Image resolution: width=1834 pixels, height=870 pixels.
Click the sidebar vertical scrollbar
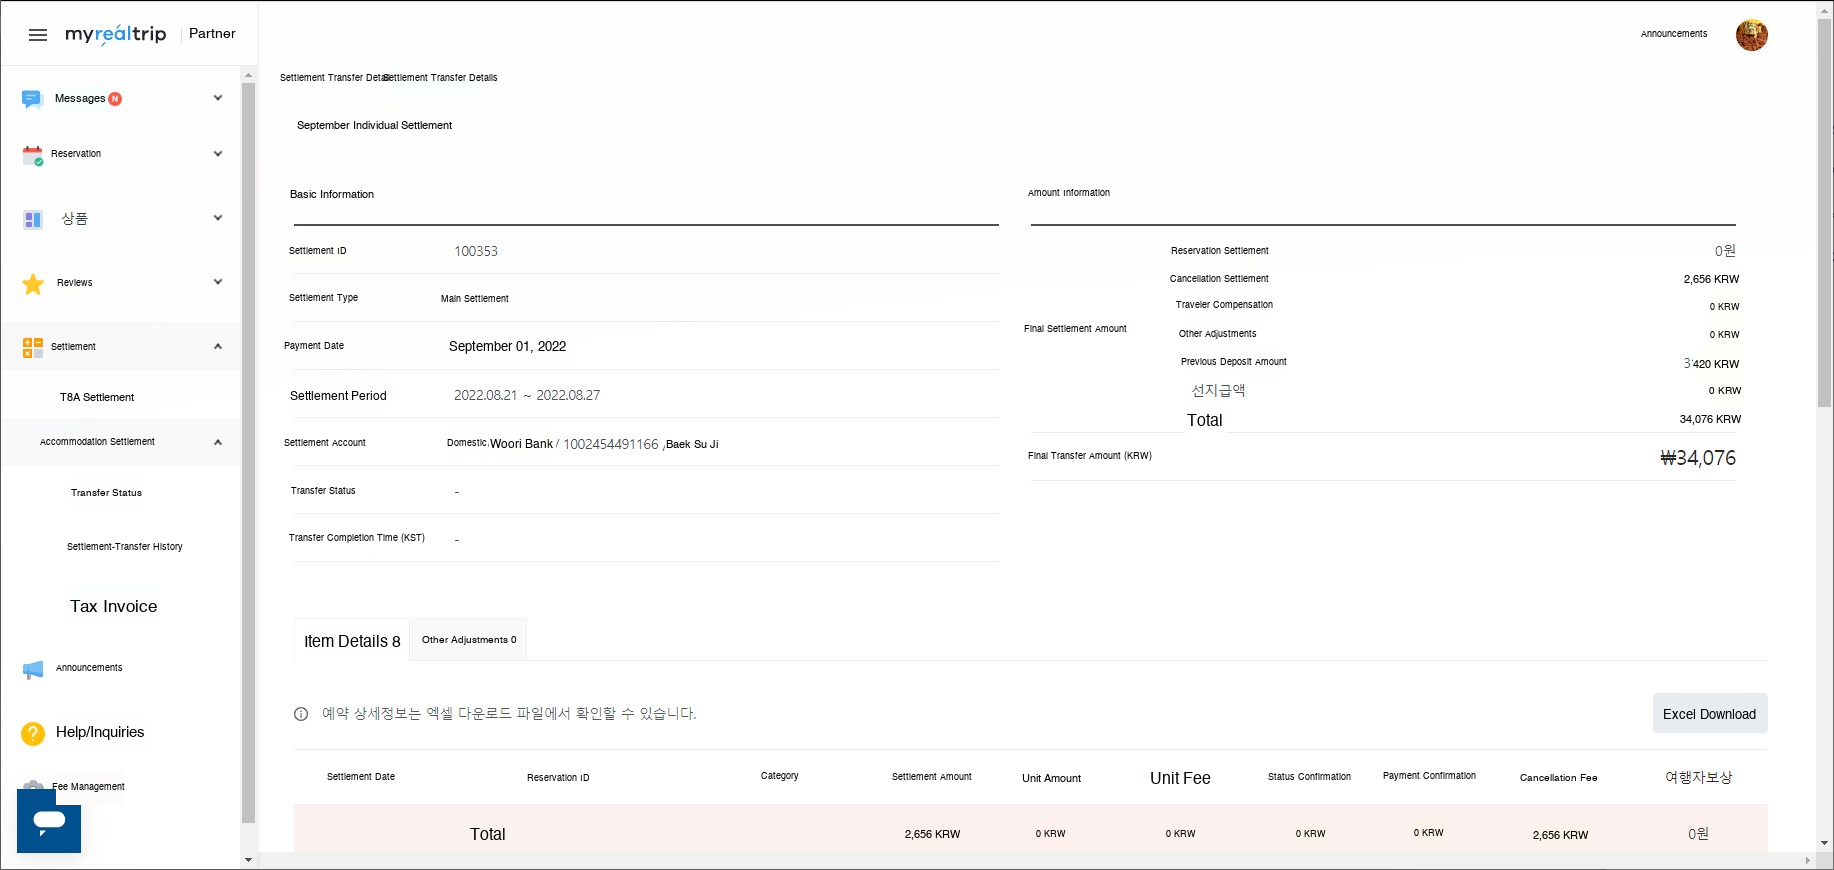point(248,450)
